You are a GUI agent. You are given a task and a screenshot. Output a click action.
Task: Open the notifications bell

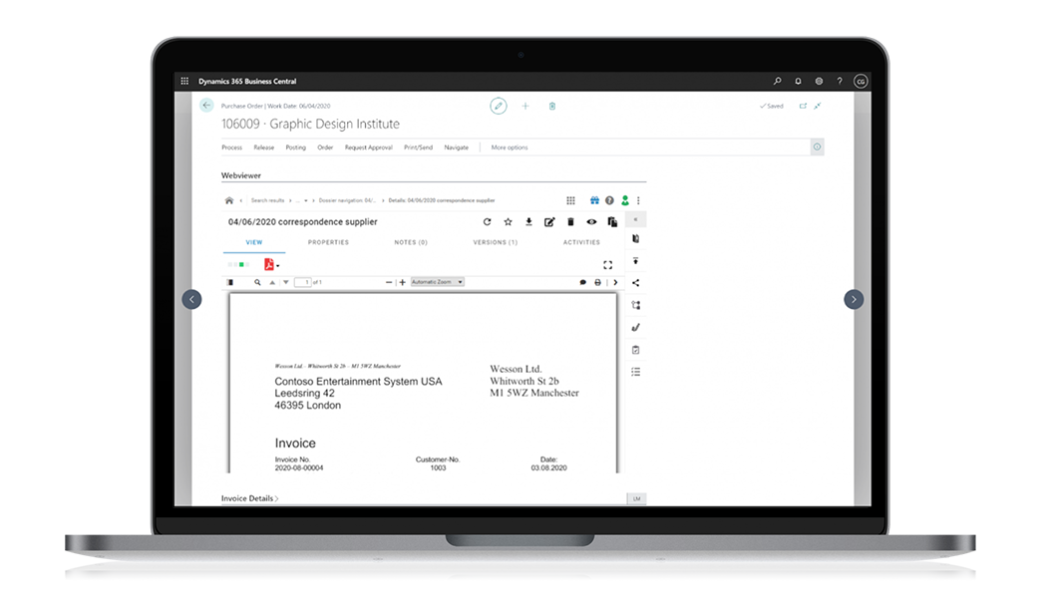[798, 81]
